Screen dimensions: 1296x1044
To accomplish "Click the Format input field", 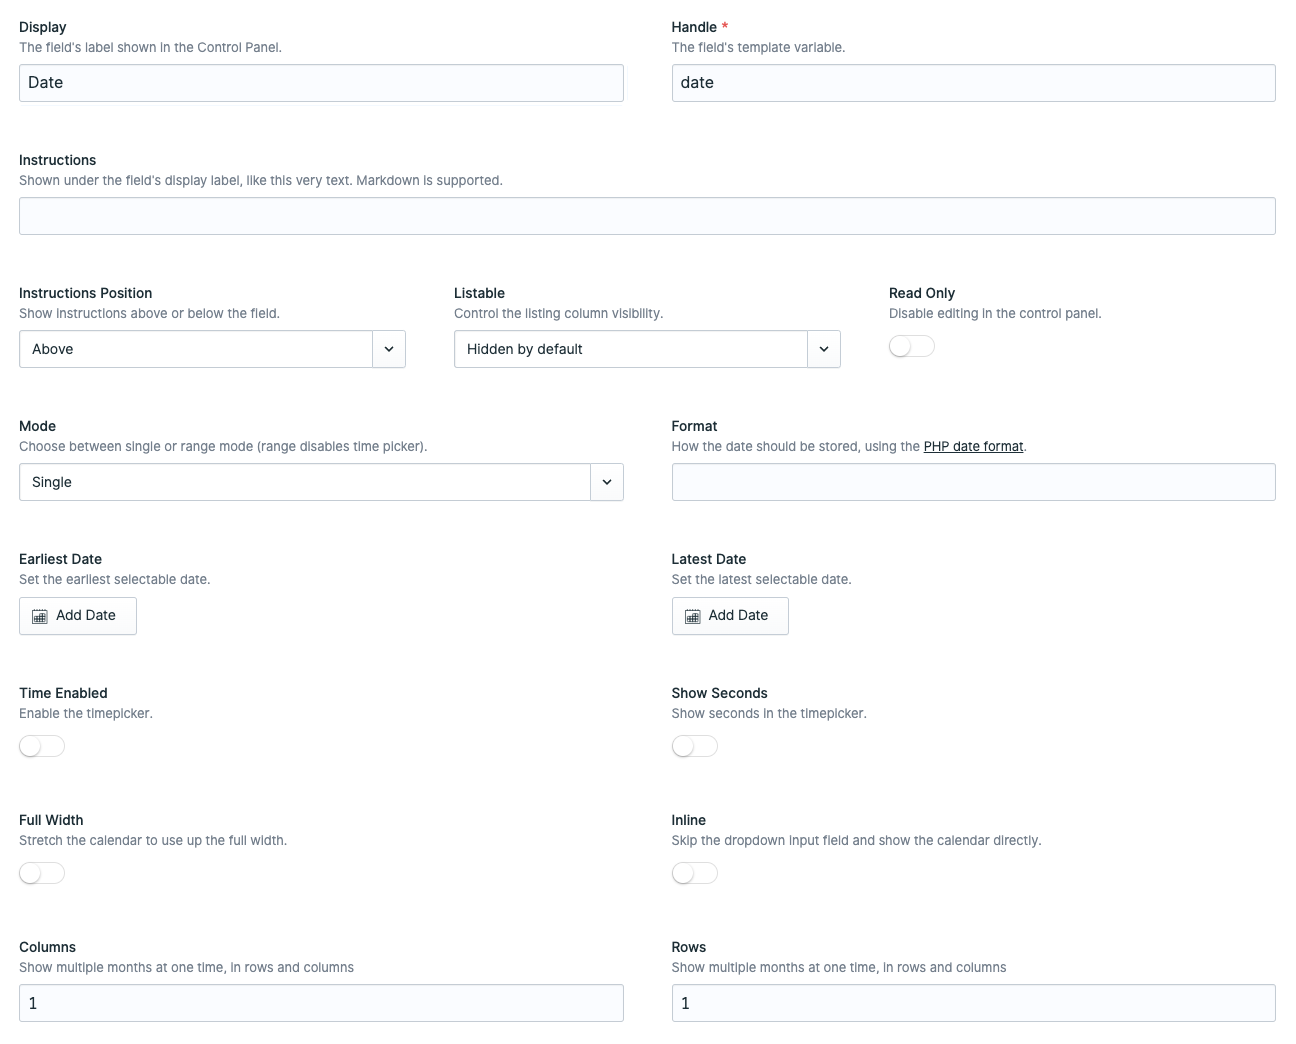I will click(x=973, y=482).
